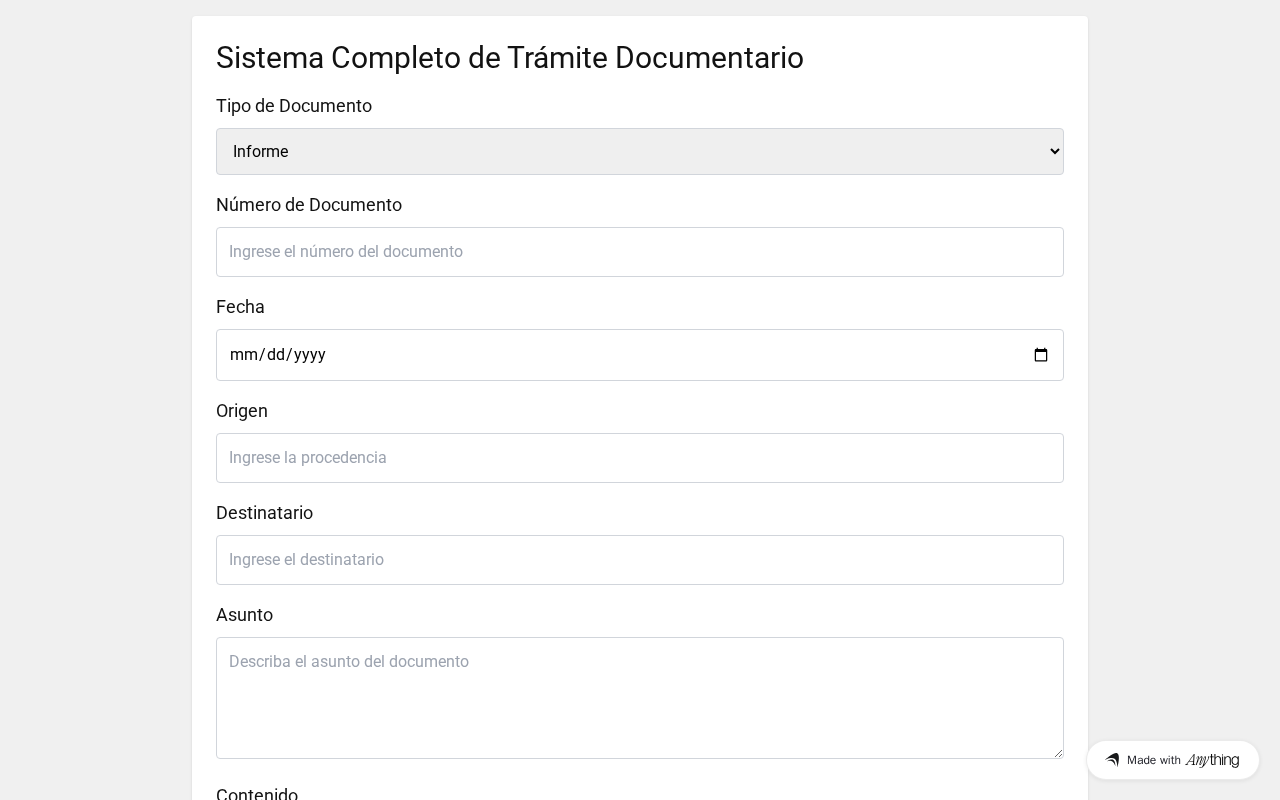Click the "Número de Documento" label
Viewport: 1280px width, 800px height.
click(309, 205)
